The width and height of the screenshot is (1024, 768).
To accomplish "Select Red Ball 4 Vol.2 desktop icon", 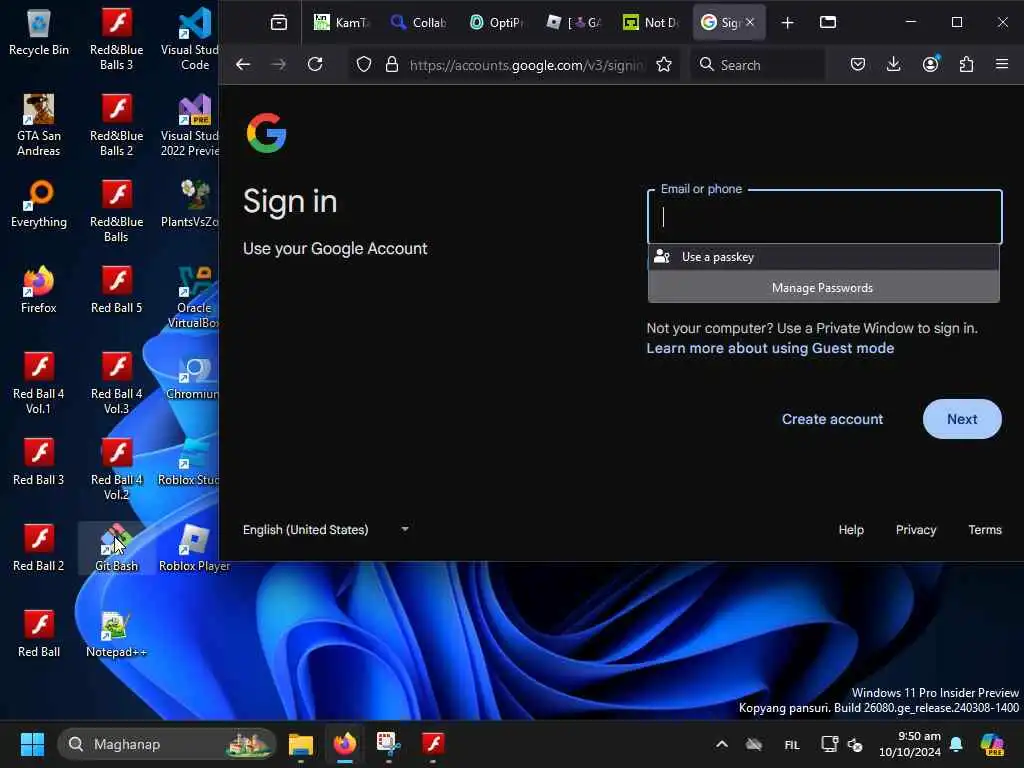I will pos(116,470).
